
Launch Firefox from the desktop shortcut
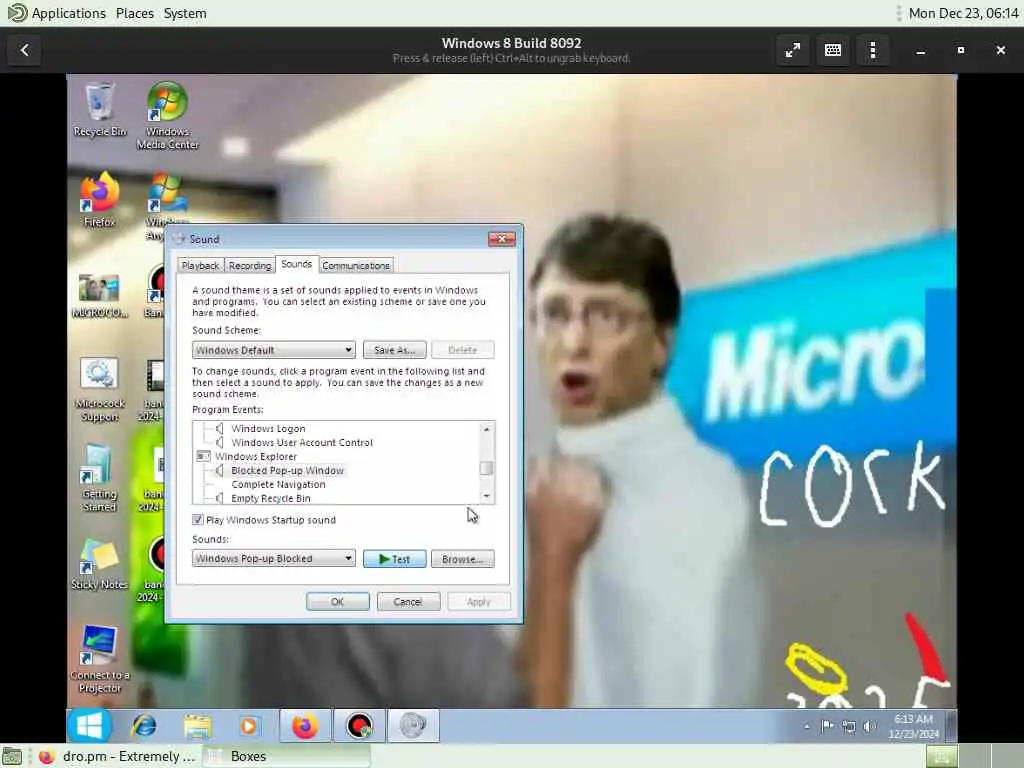coord(99,200)
